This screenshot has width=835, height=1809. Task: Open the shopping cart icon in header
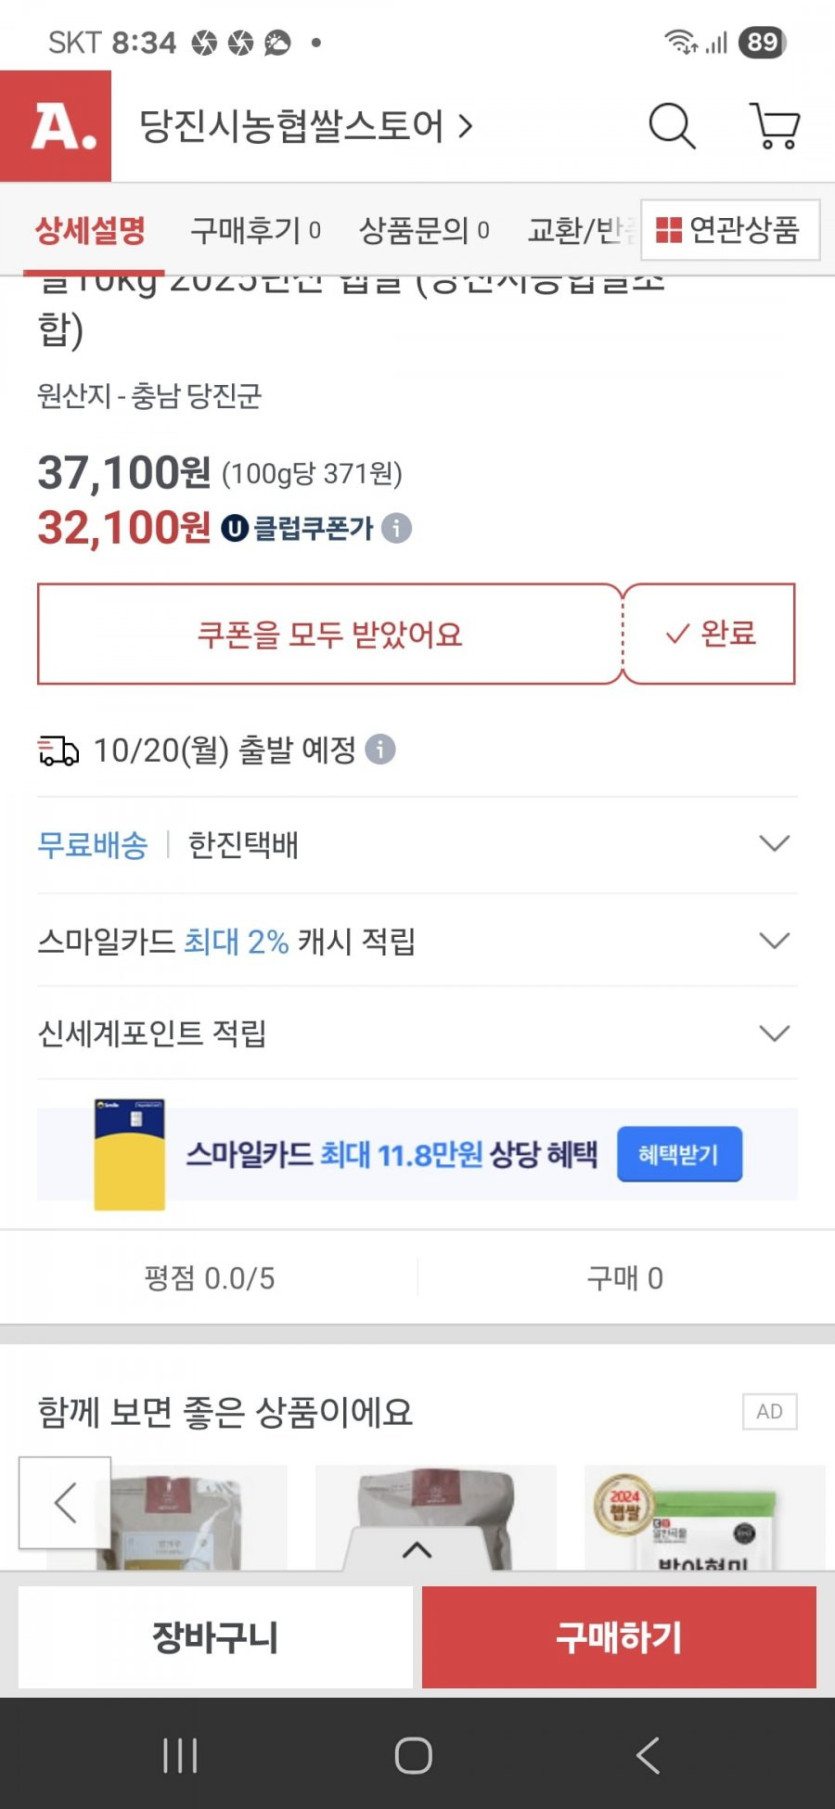pyautogui.click(x=775, y=127)
